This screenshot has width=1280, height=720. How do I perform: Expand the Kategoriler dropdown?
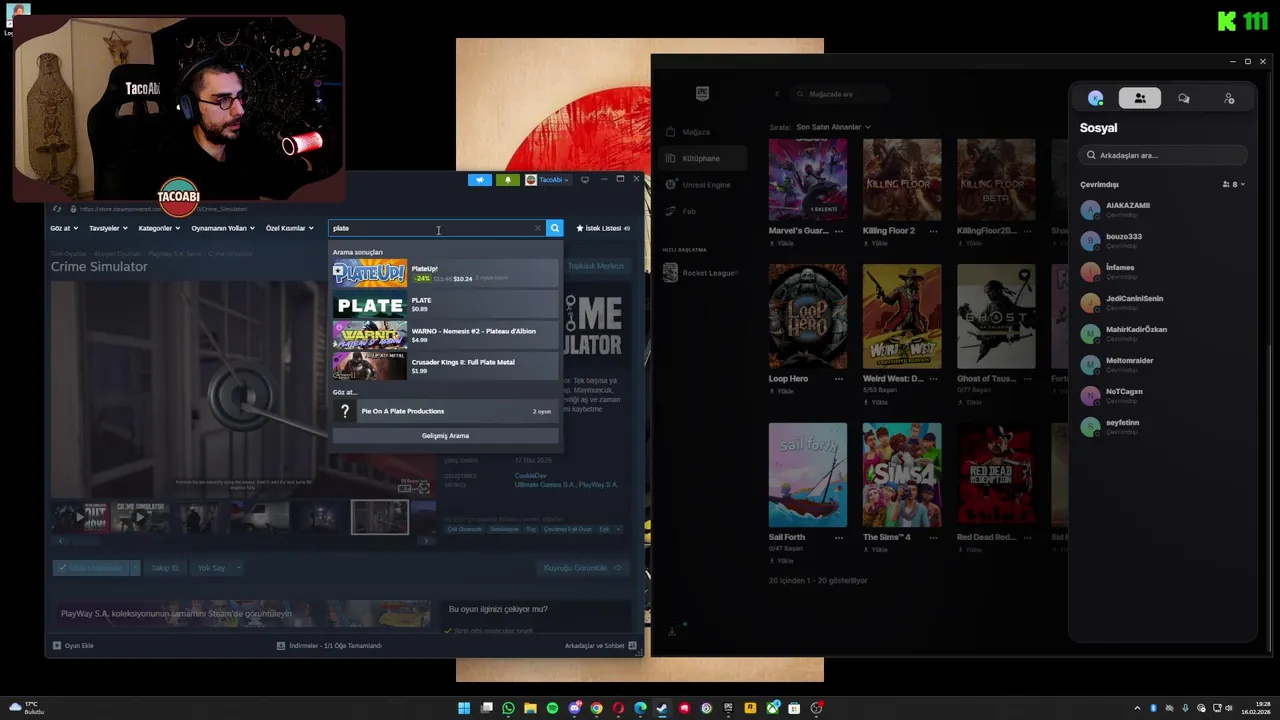[x=159, y=228]
